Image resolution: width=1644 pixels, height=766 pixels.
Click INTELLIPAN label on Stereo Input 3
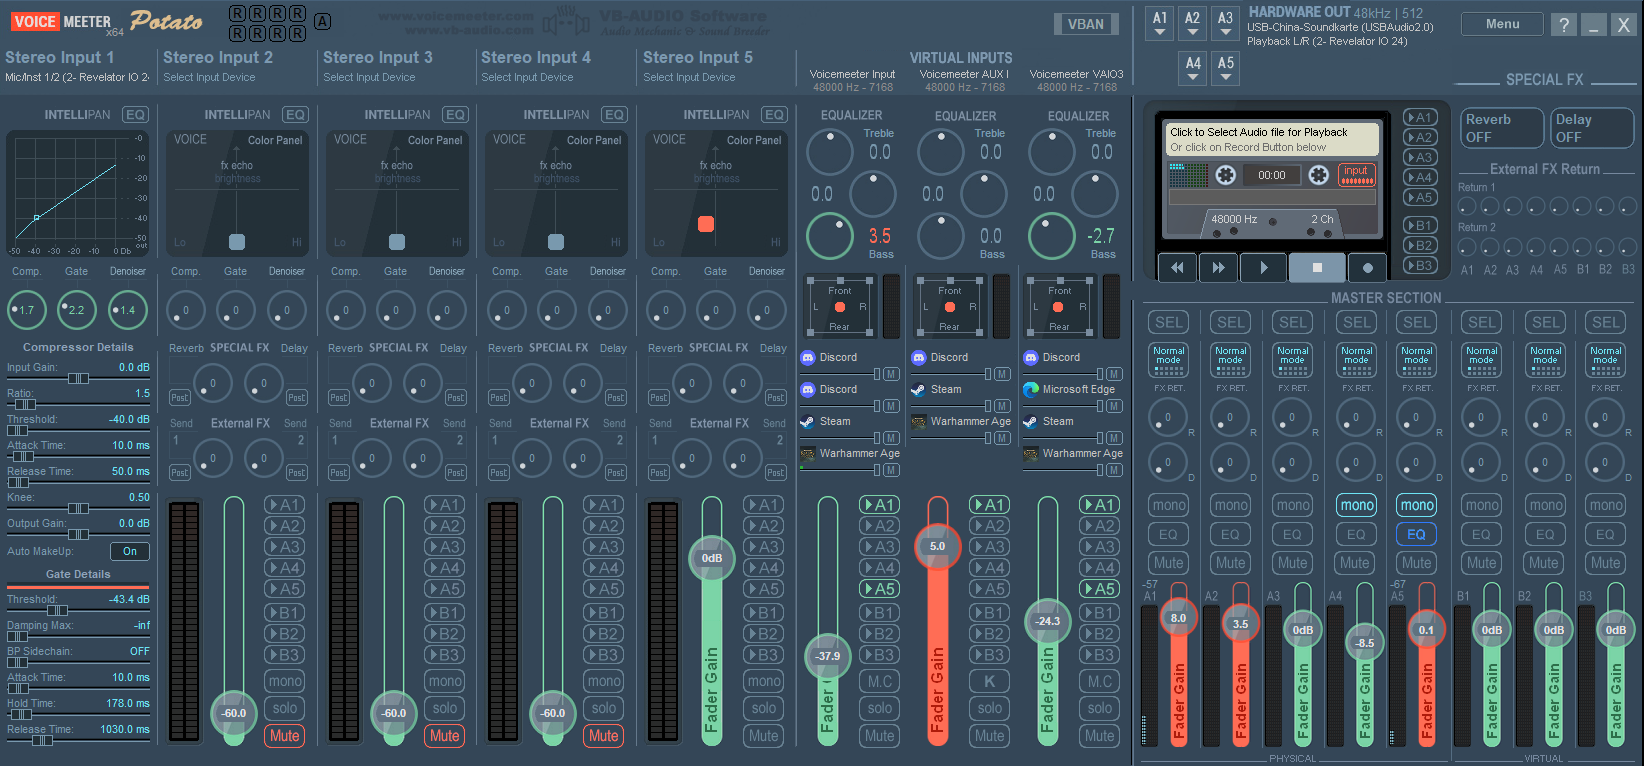[397, 115]
